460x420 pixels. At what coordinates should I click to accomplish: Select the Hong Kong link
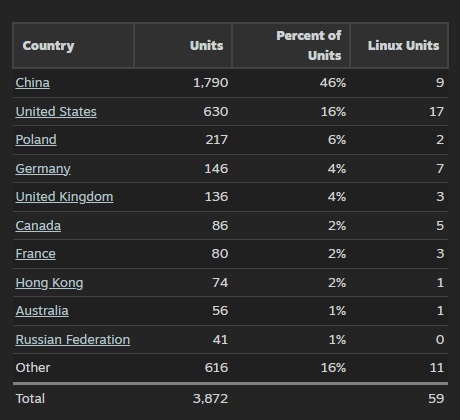[49, 283]
